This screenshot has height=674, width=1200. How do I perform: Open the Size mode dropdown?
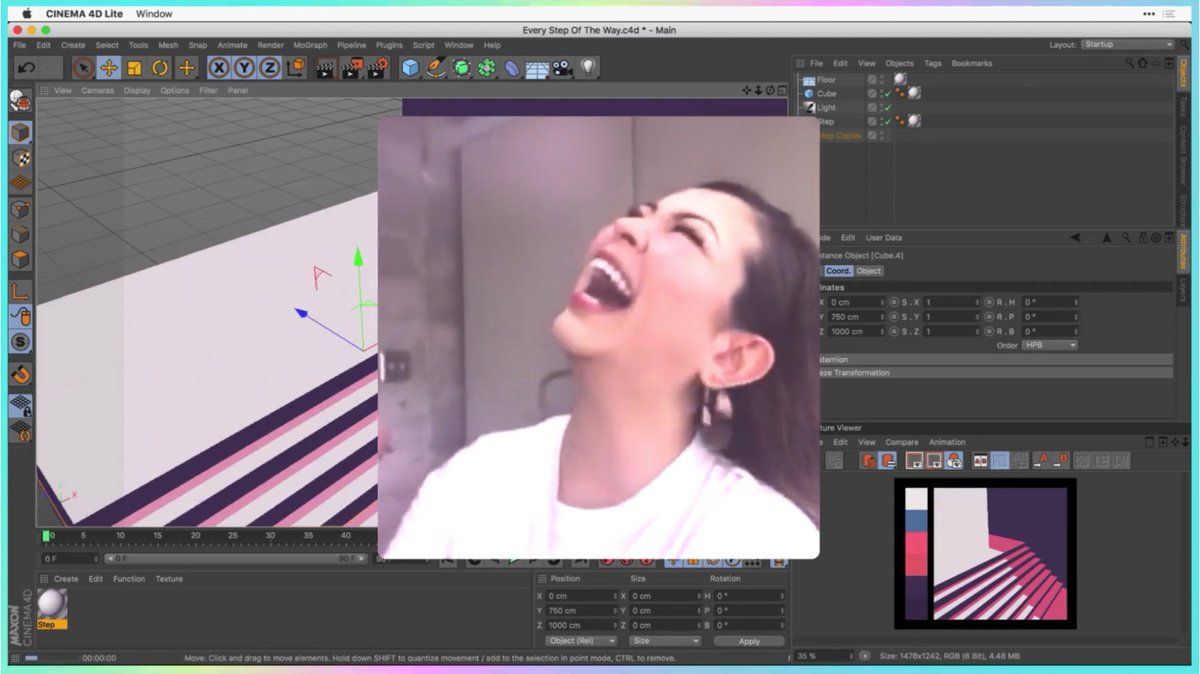tap(665, 641)
